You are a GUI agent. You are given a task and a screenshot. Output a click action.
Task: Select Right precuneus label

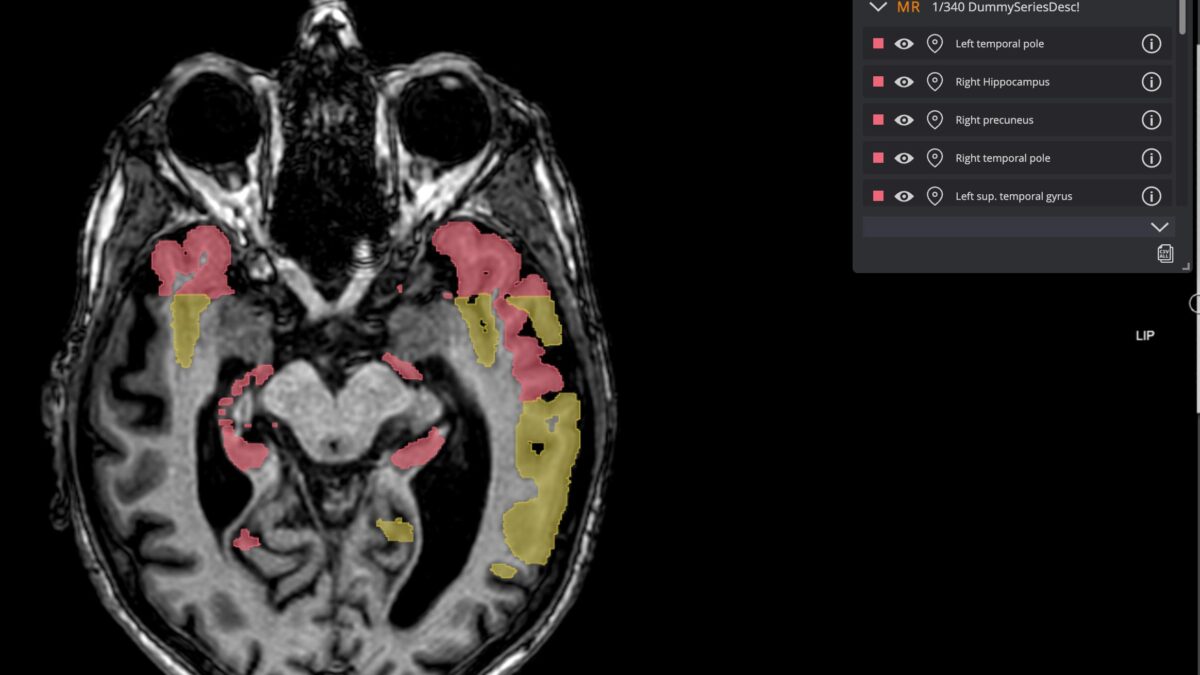tap(994, 120)
